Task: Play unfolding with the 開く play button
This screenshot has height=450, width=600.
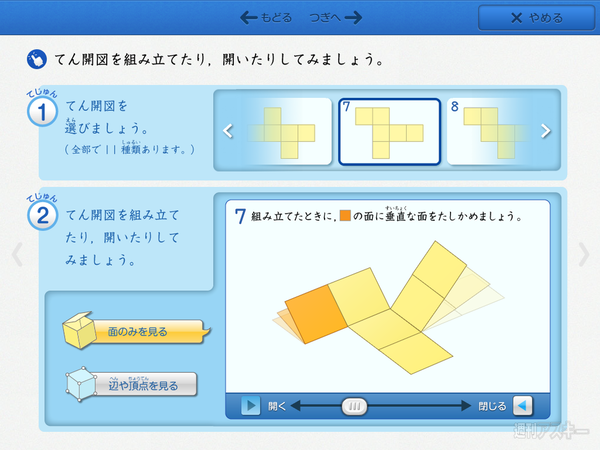Action: [x=251, y=406]
